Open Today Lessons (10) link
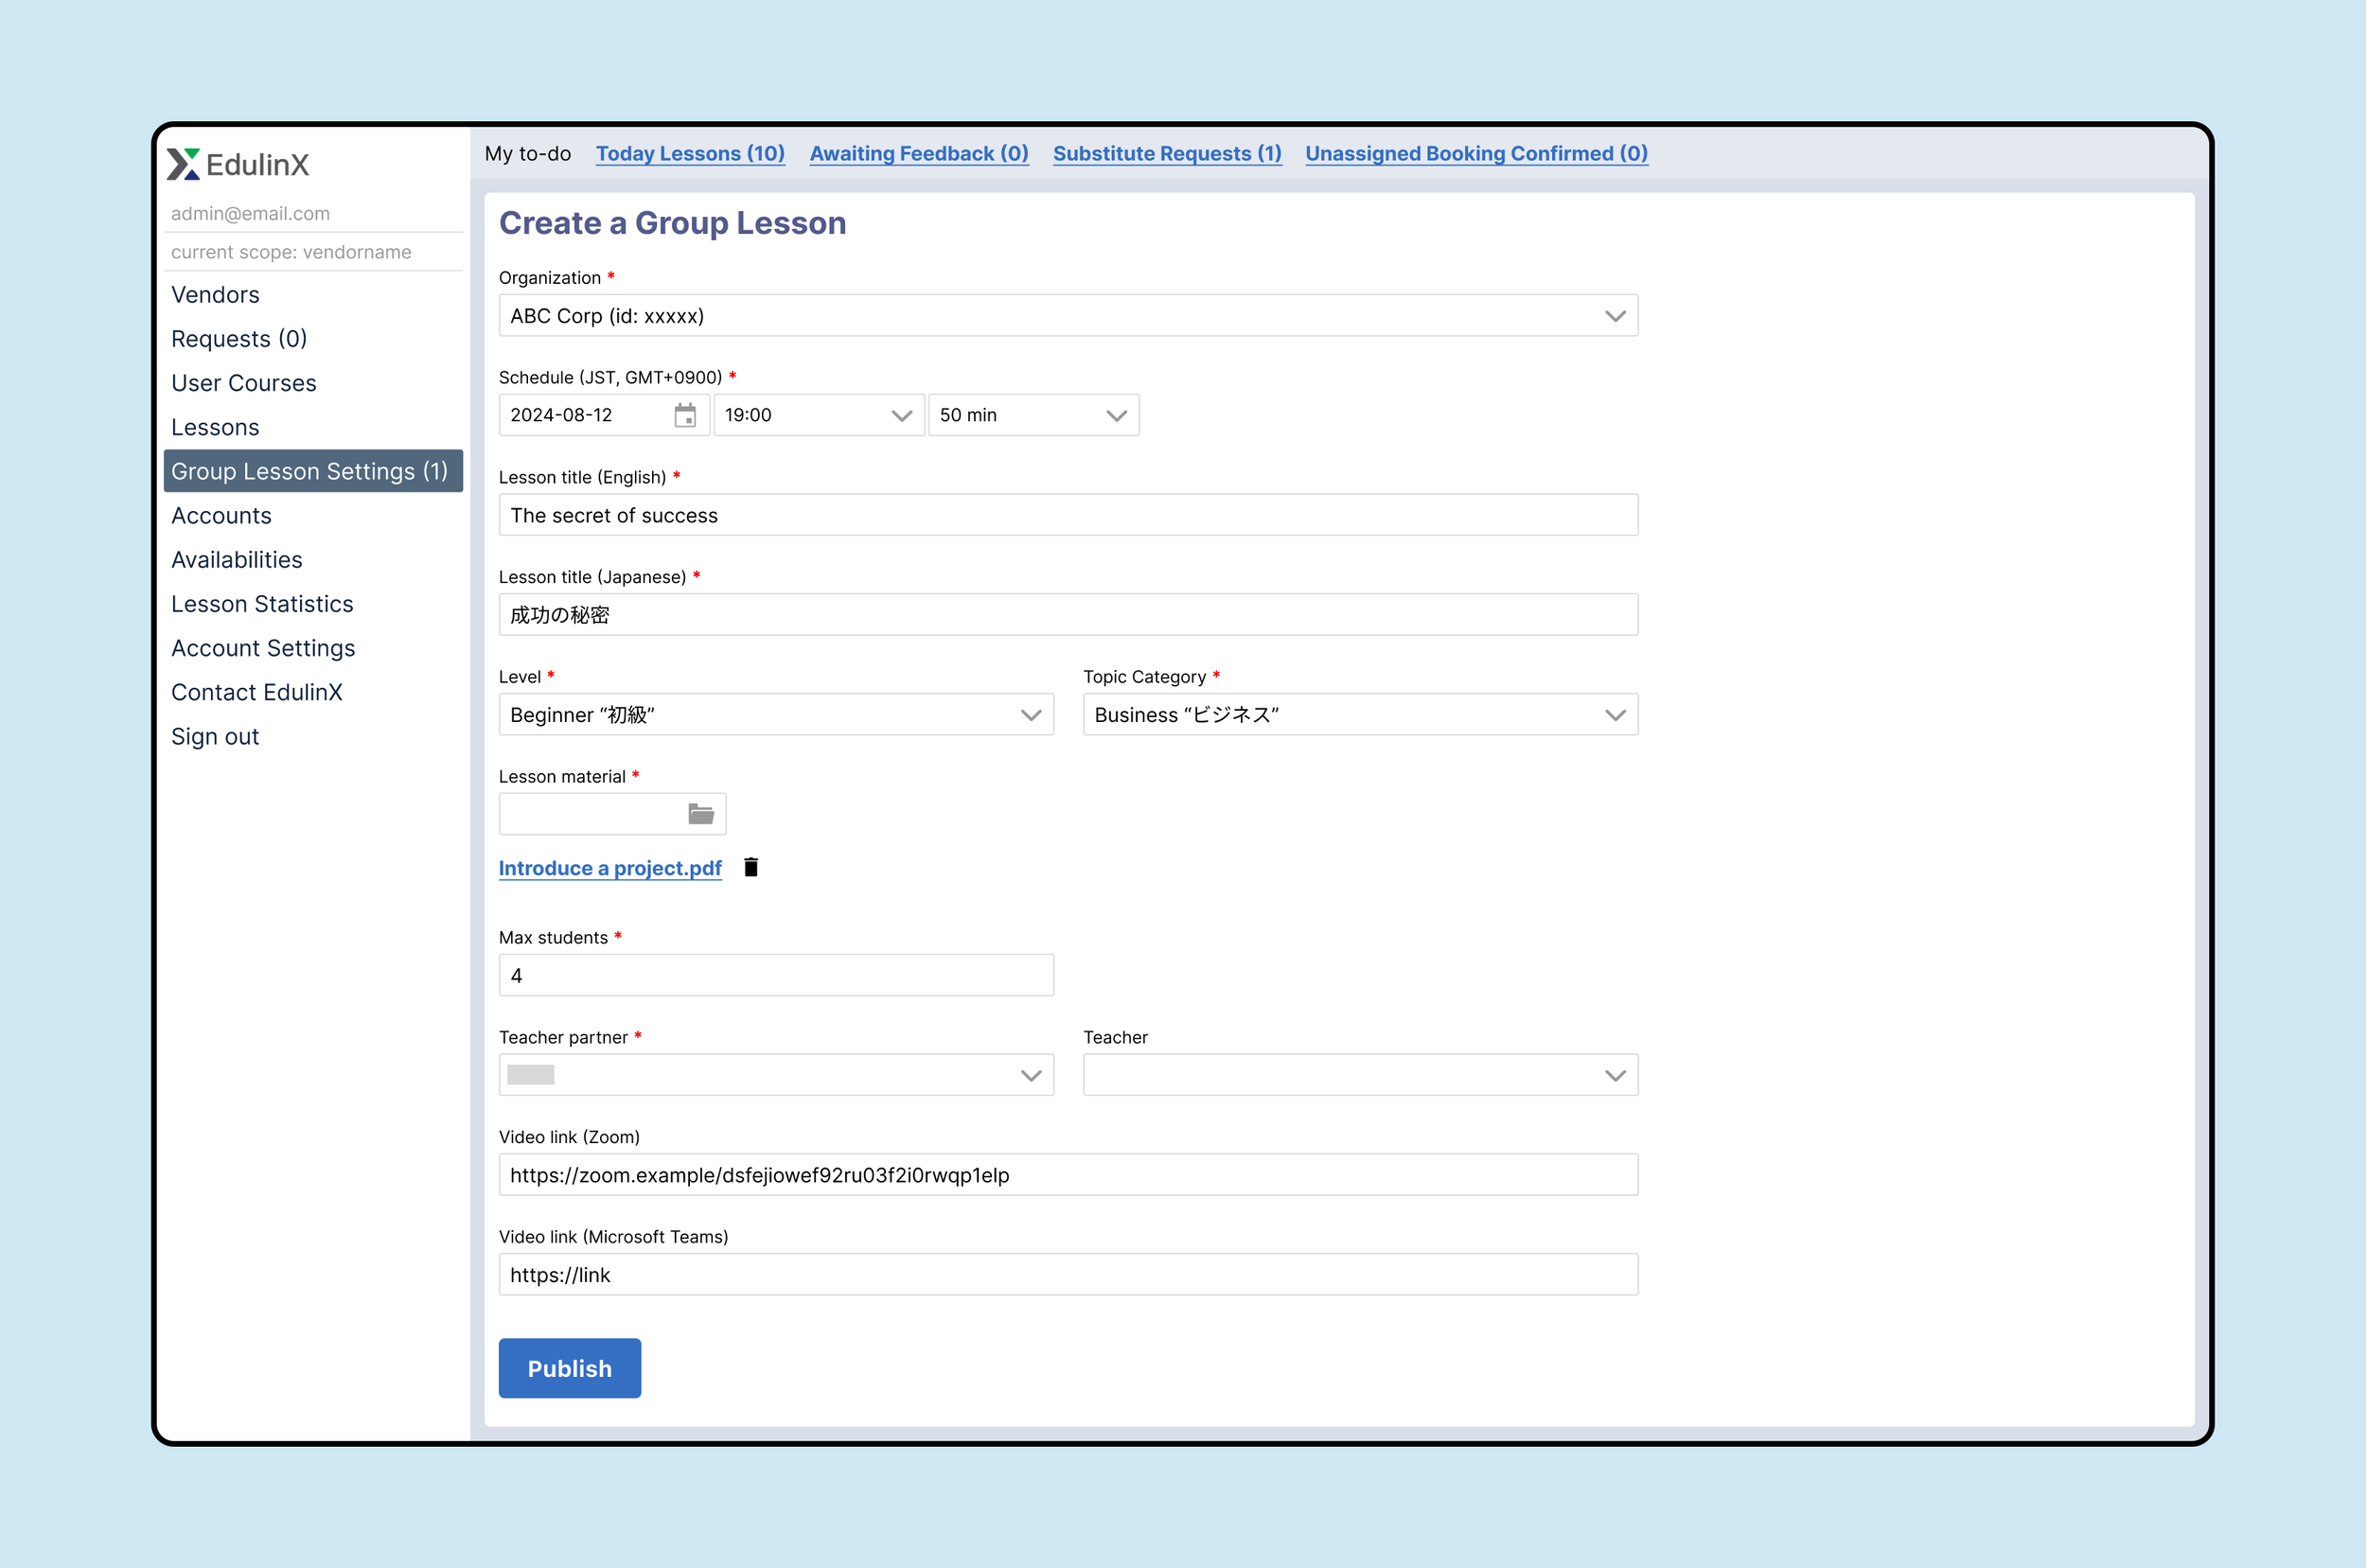This screenshot has height=1568, width=2366. coord(689,153)
